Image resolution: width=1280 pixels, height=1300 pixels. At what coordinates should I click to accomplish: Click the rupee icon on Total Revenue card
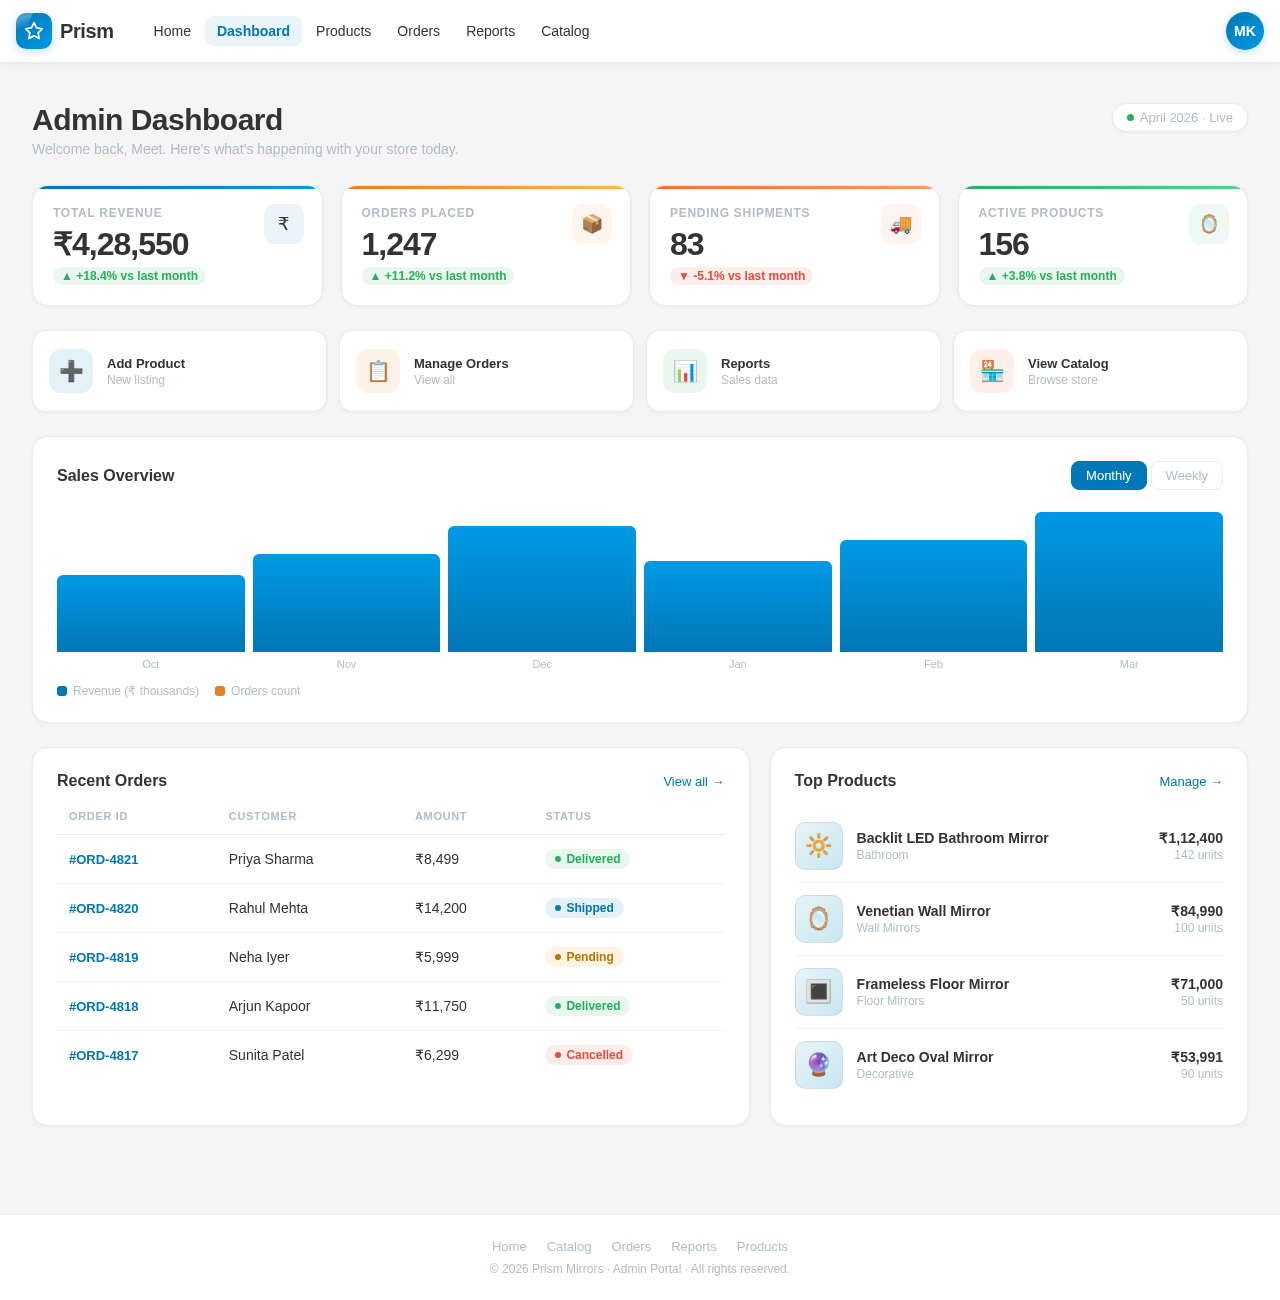[x=284, y=224]
